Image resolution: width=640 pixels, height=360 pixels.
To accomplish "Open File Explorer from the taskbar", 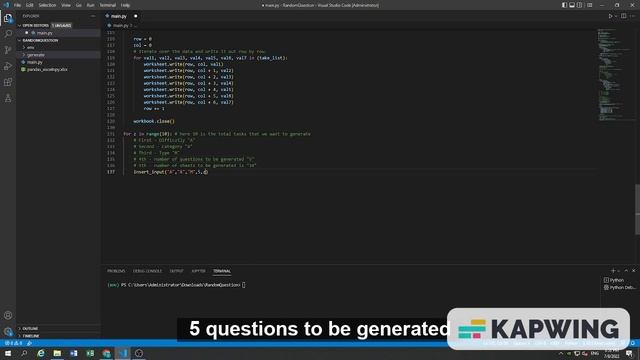I will click(x=57, y=353).
